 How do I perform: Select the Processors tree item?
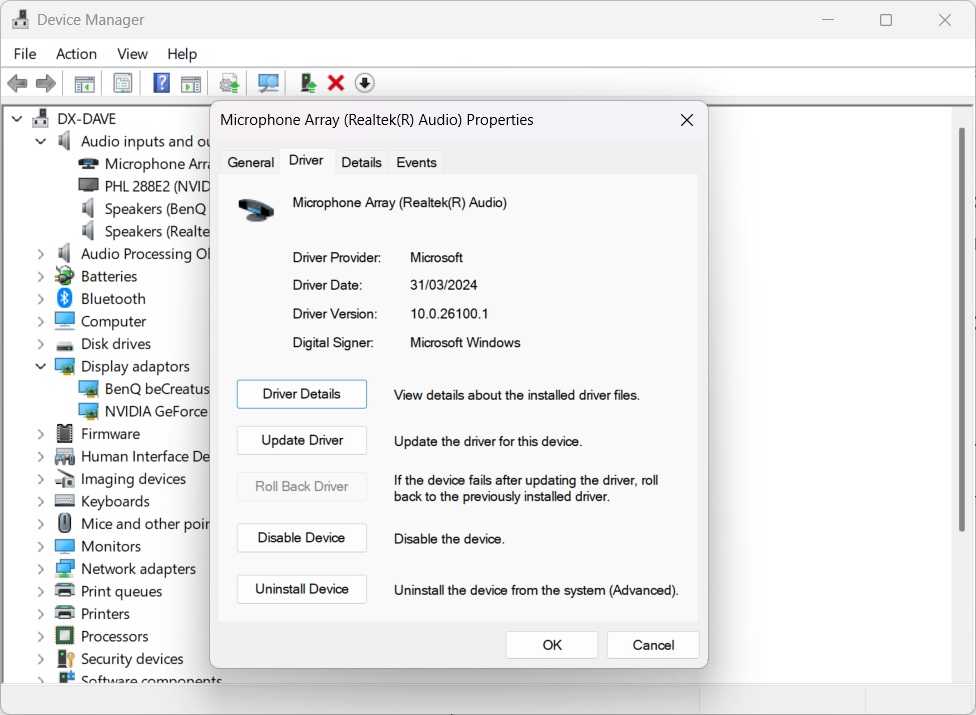coord(114,636)
